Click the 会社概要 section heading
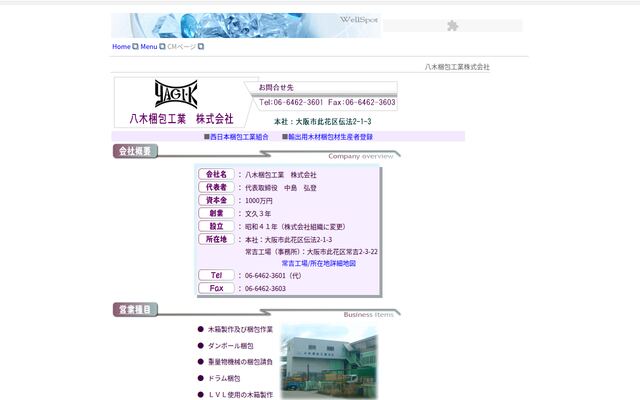 click(x=135, y=151)
